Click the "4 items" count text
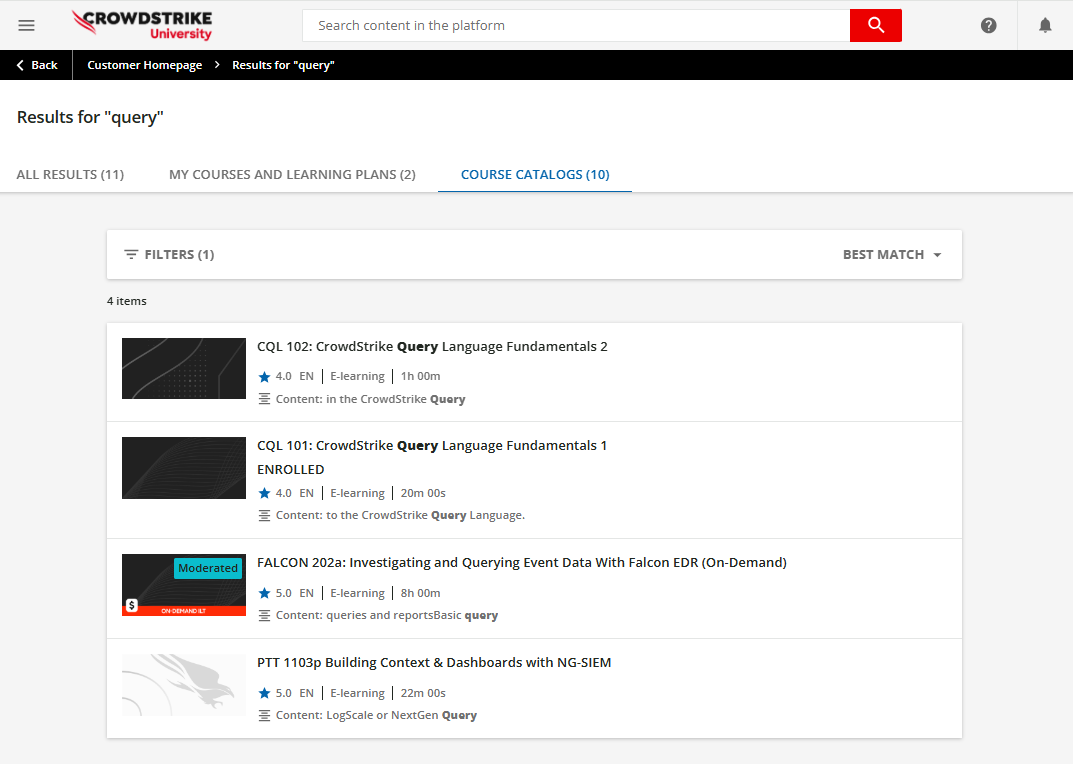The height and width of the screenshot is (764, 1073). pos(127,301)
